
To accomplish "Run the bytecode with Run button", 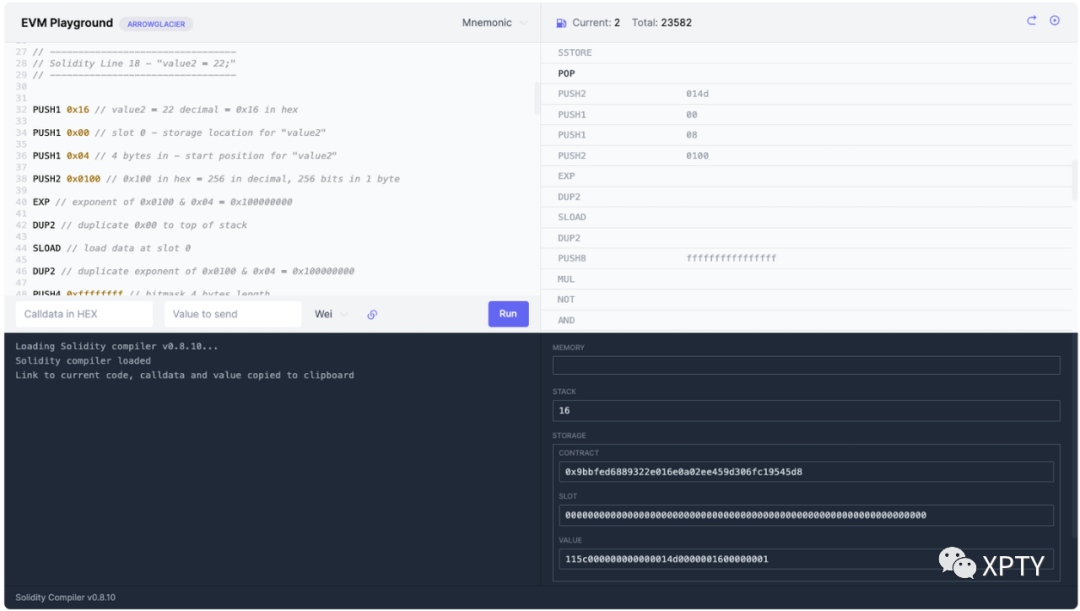I will 508,314.
